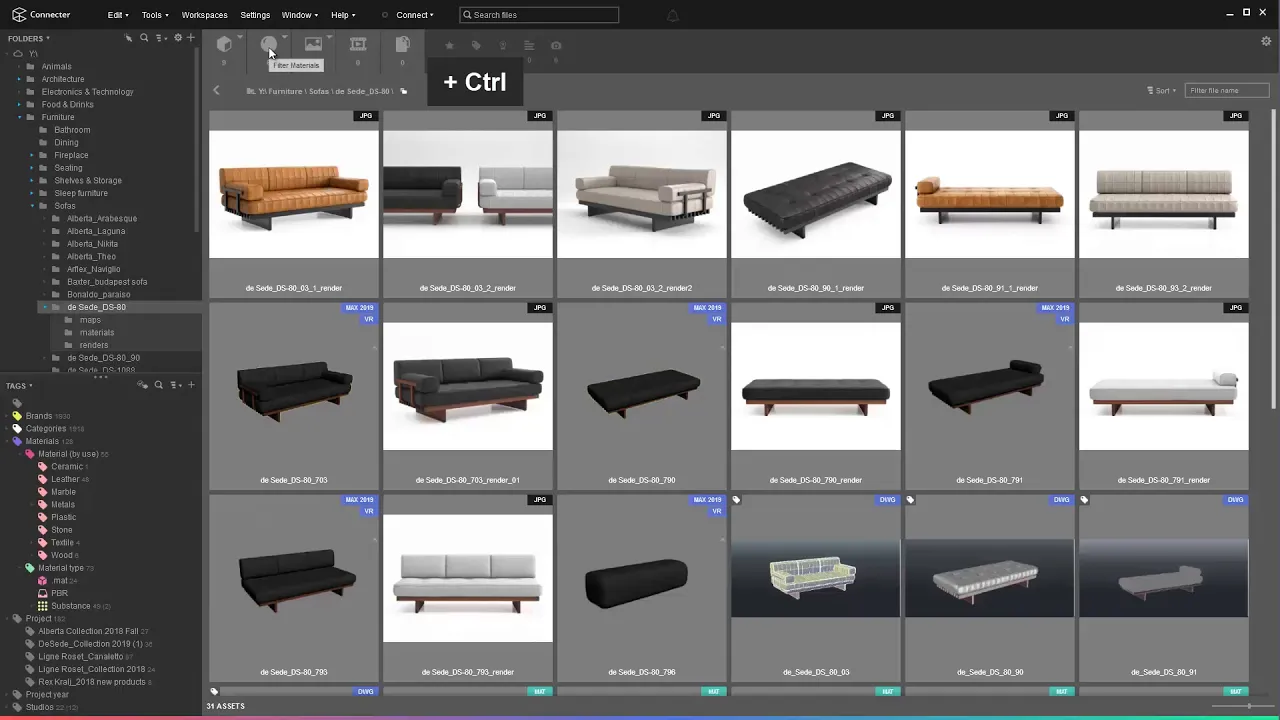Open the maps subfolder
This screenshot has height=720, width=1280.
(x=90, y=320)
